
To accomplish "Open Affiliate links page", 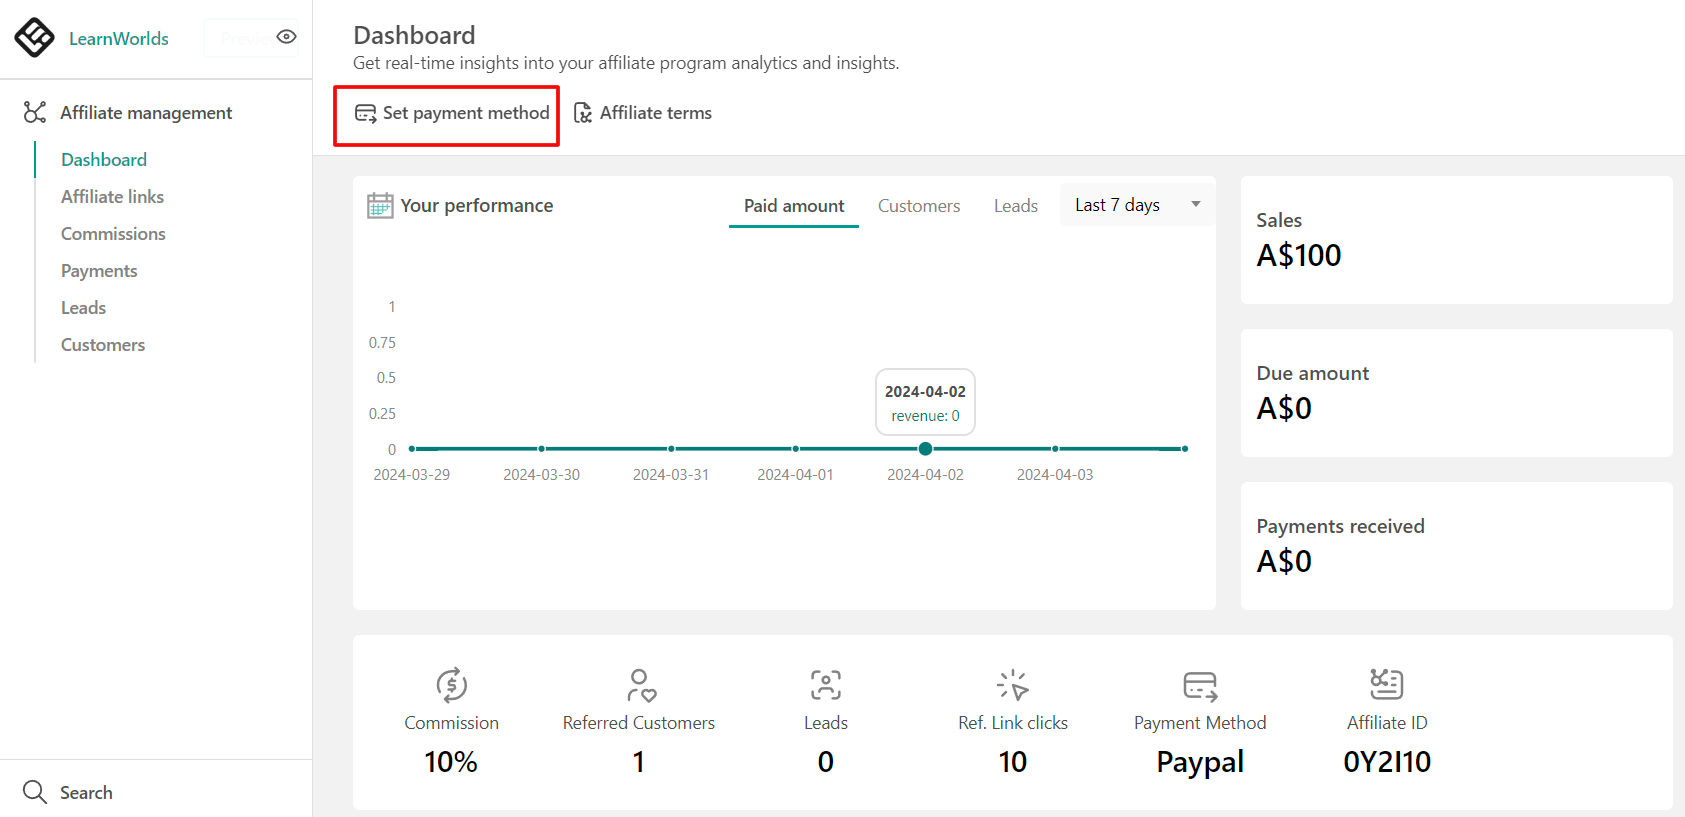I will [x=112, y=197].
